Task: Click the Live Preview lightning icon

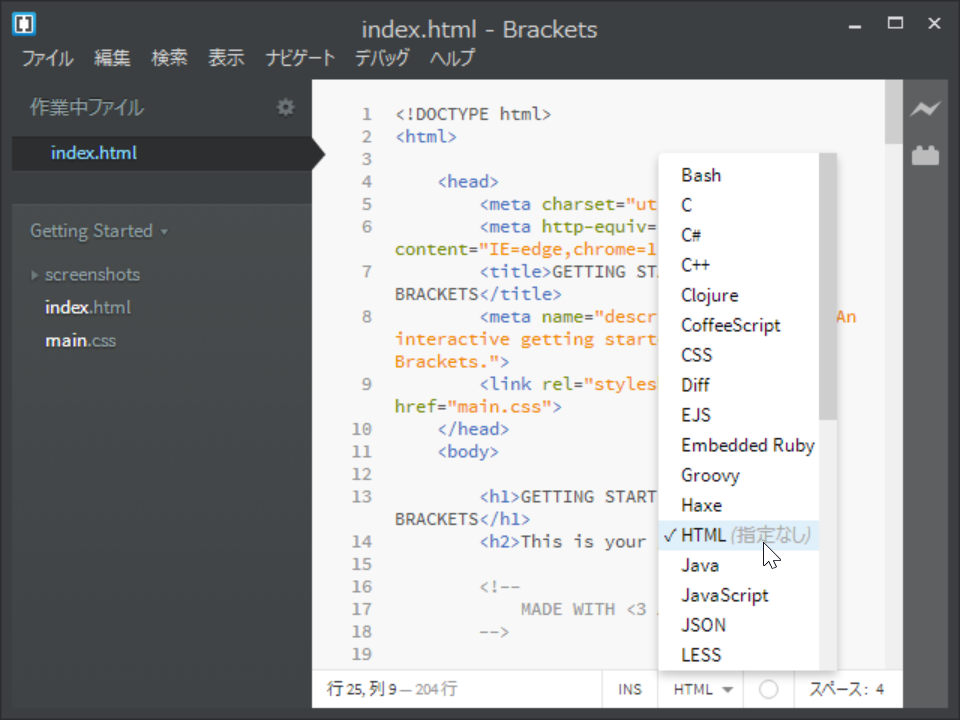Action: [925, 109]
